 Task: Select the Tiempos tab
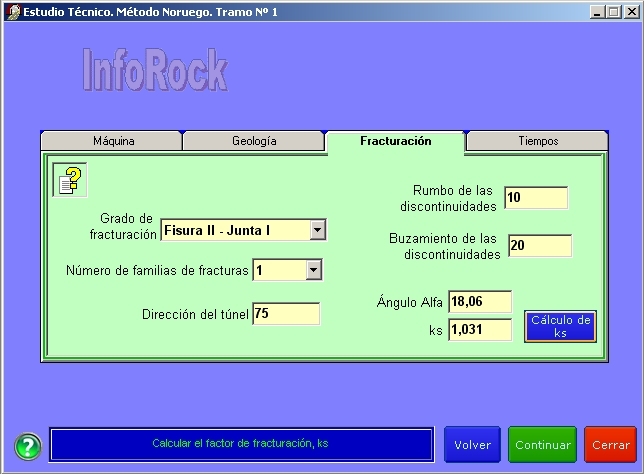538,141
